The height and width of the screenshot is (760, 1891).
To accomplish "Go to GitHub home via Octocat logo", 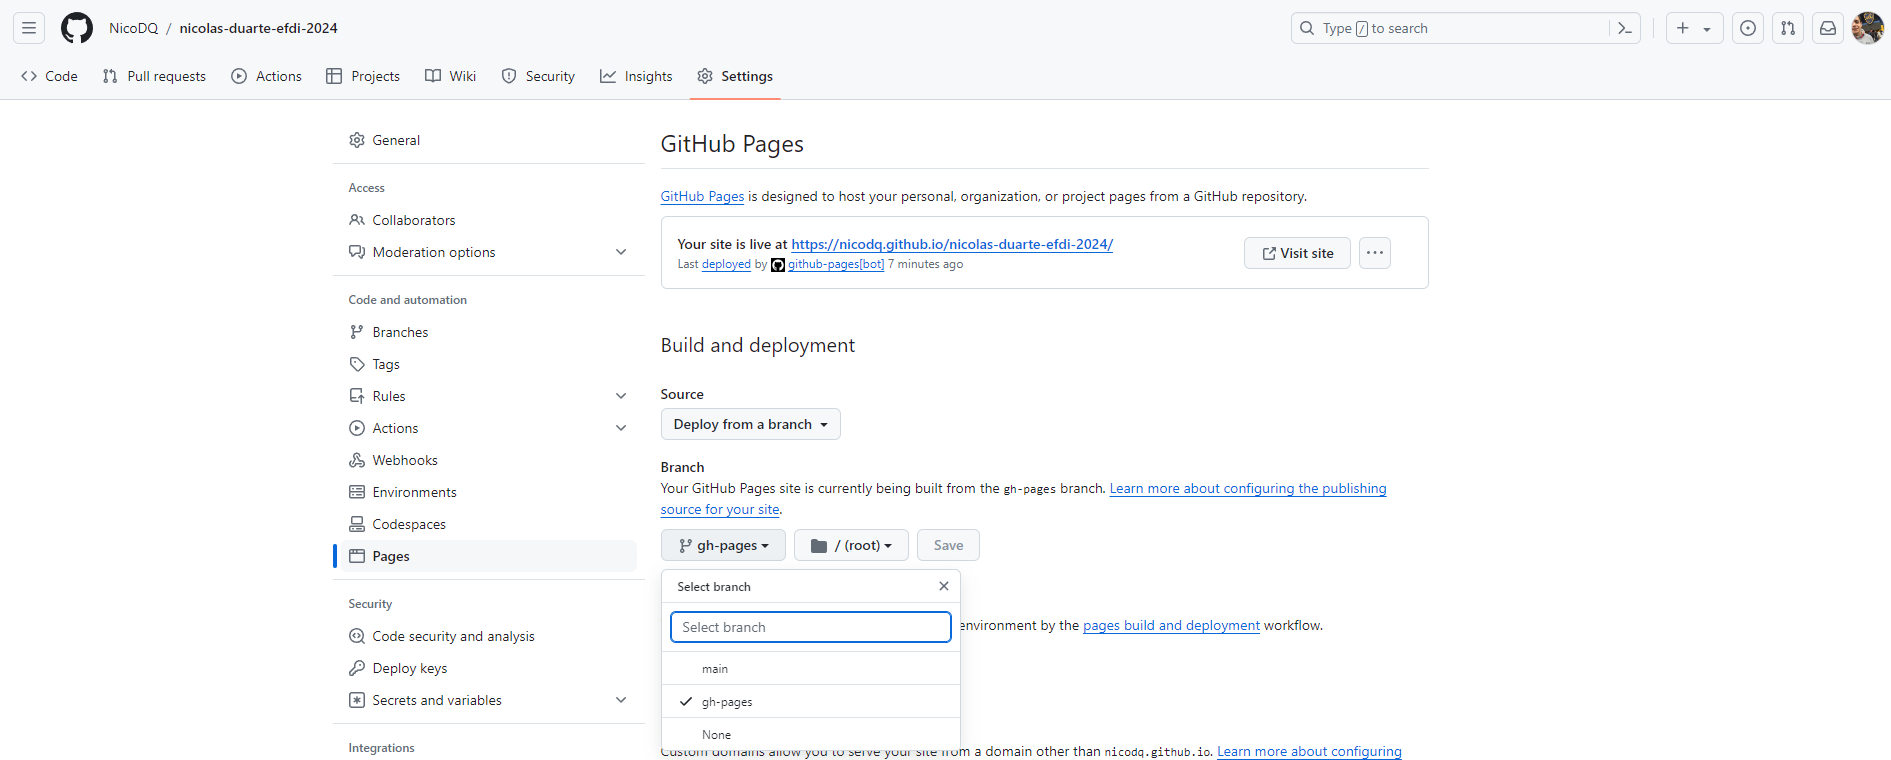I will pos(77,28).
